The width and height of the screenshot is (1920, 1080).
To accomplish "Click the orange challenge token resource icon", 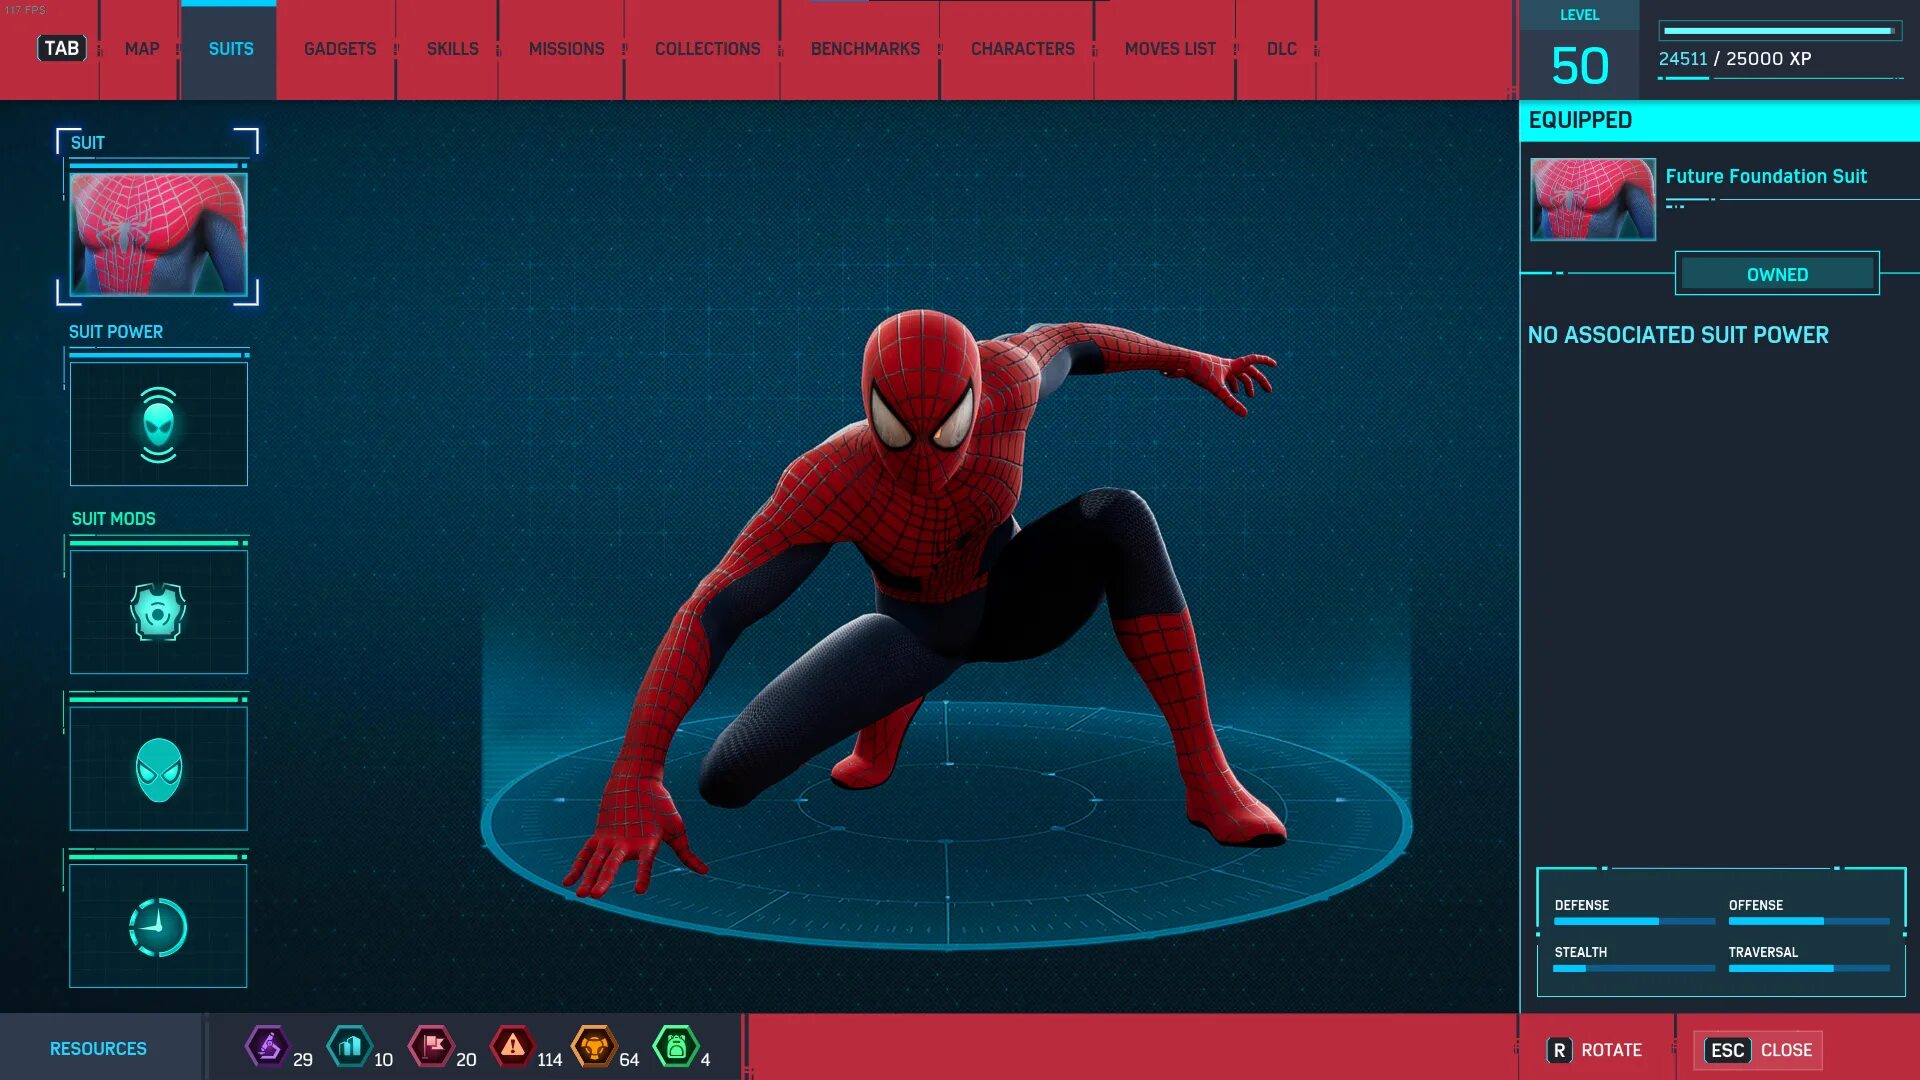I will 594,1047.
